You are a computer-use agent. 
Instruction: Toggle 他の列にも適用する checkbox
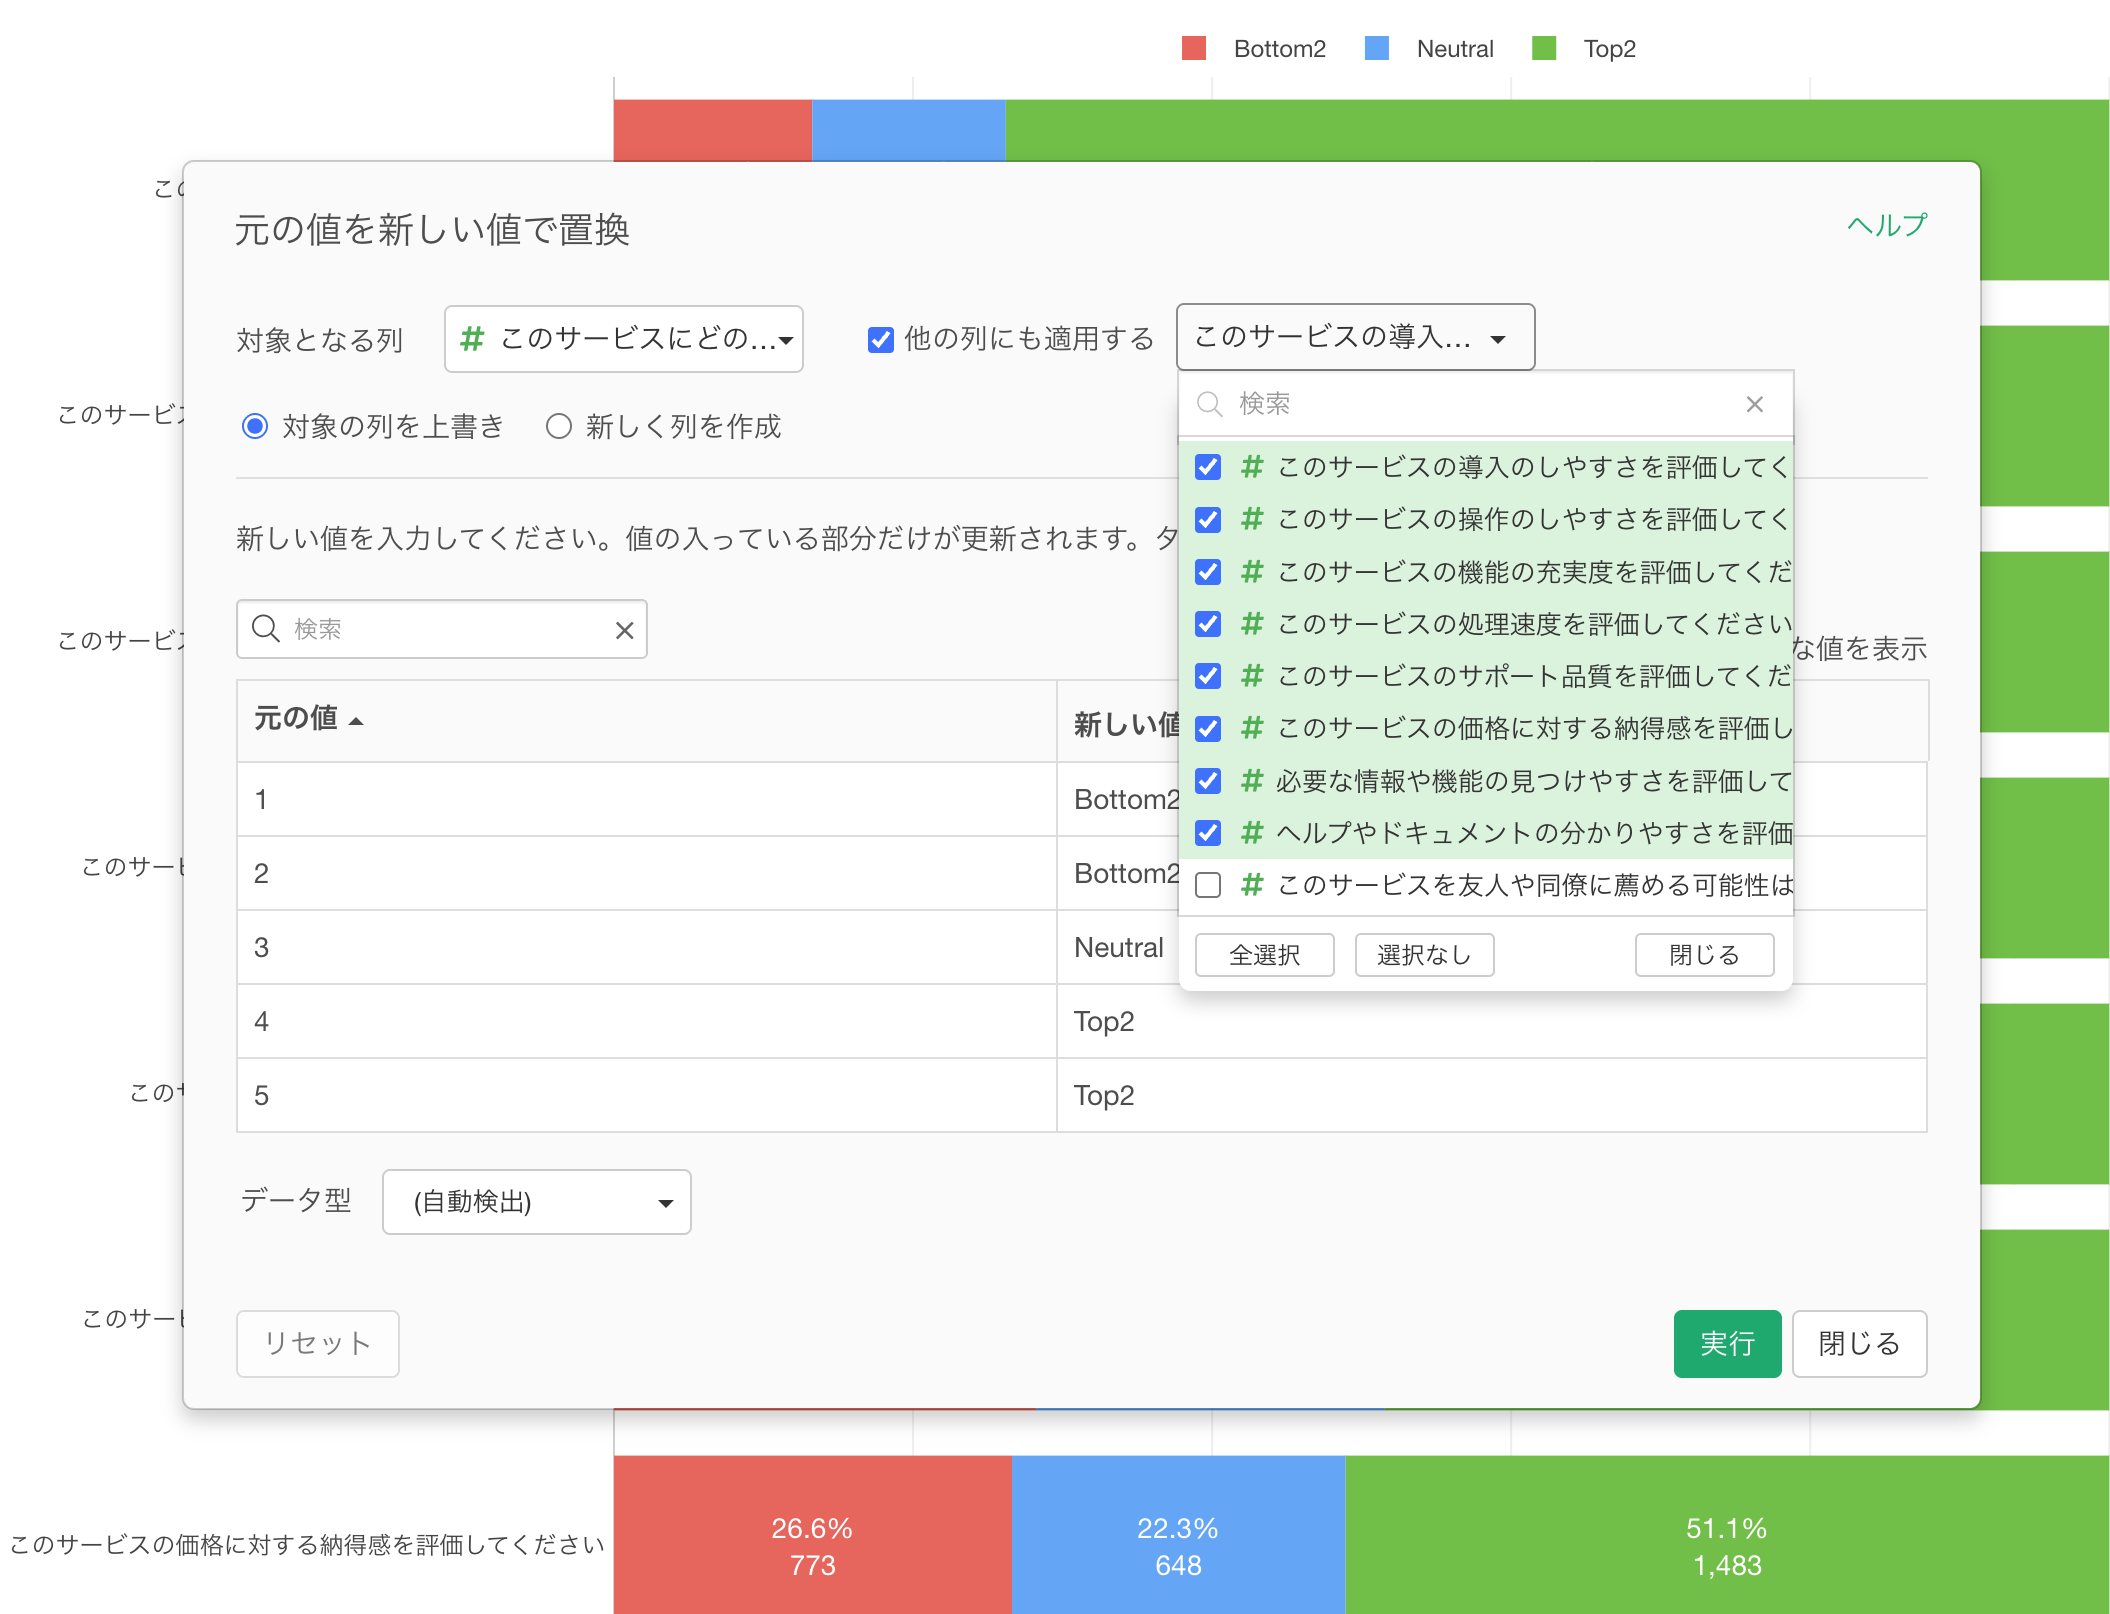880,340
